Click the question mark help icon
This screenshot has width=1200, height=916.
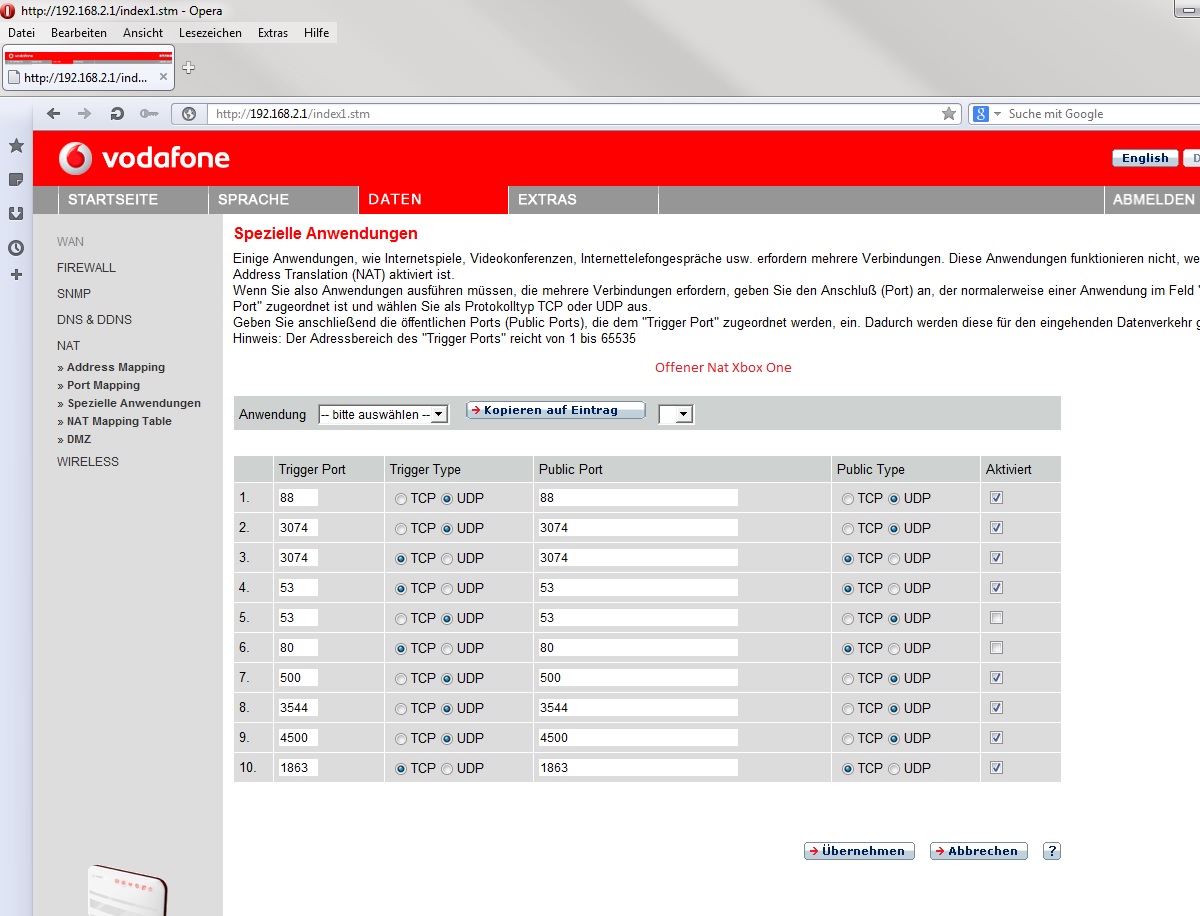coord(1051,851)
